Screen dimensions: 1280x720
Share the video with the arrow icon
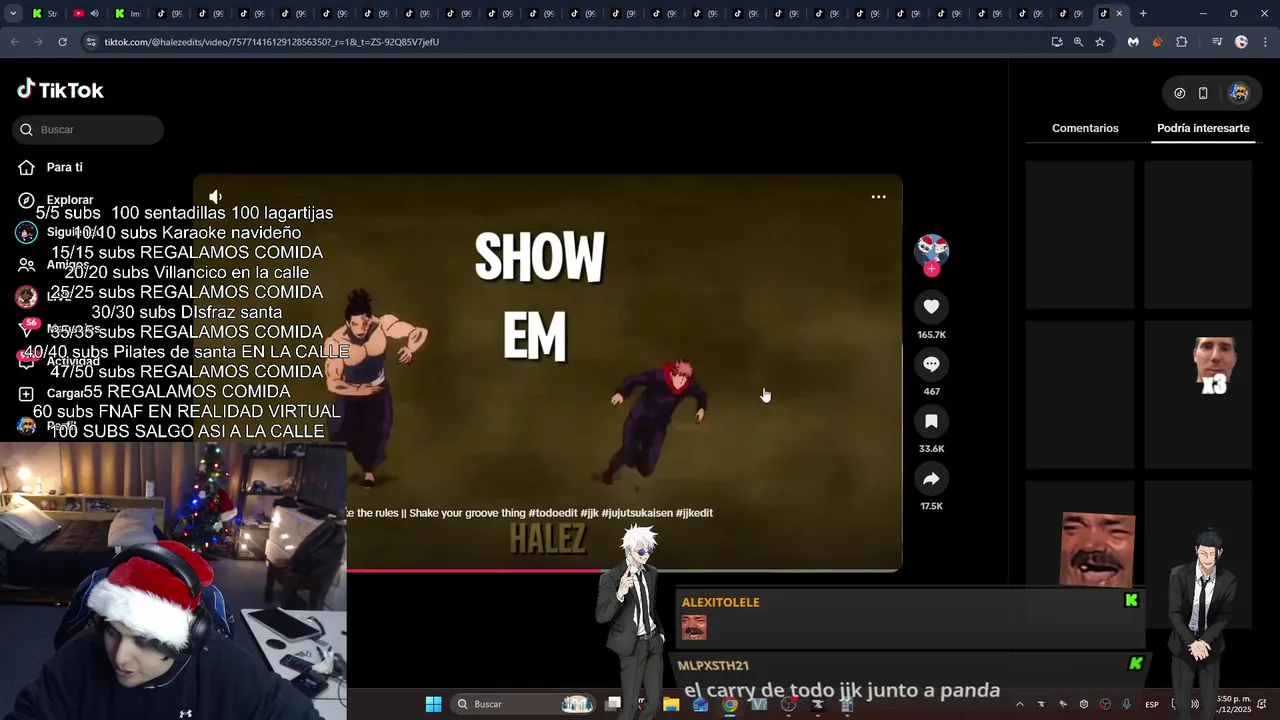coord(931,479)
